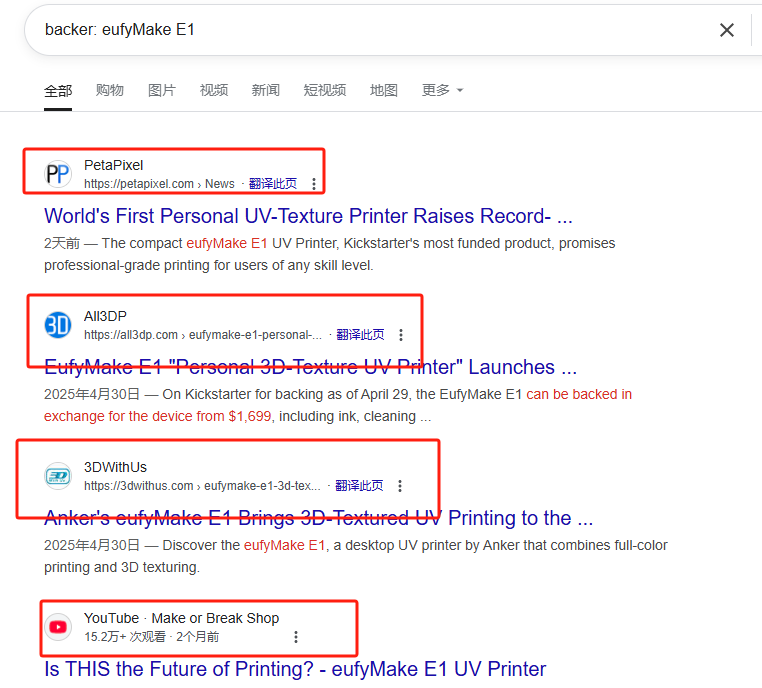The image size is (762, 688).
Task: Click 'YouTube · Make or Break Shop' source name
Action: click(181, 619)
